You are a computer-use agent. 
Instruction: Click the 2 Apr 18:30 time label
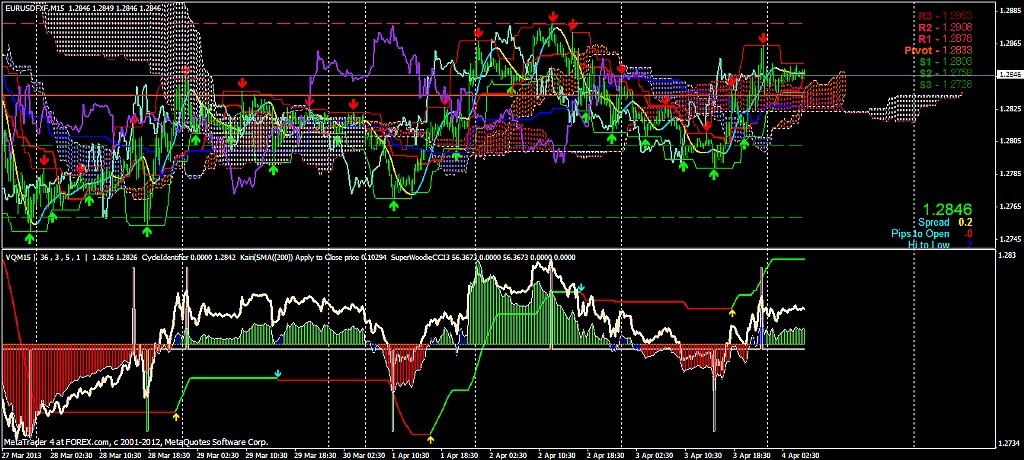608,455
